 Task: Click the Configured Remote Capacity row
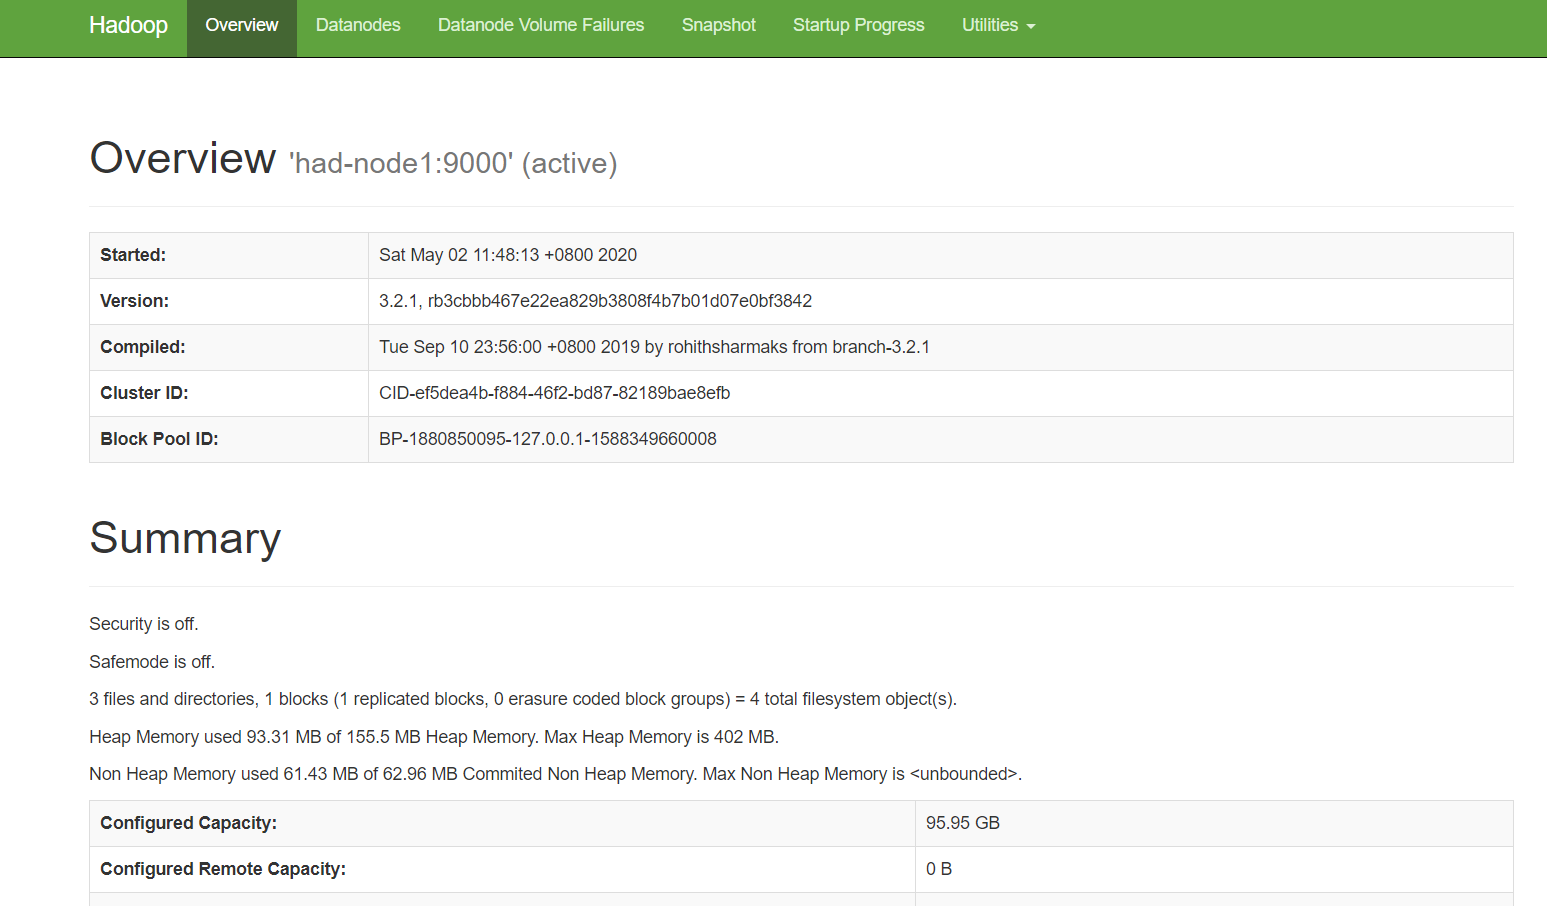[222, 869]
